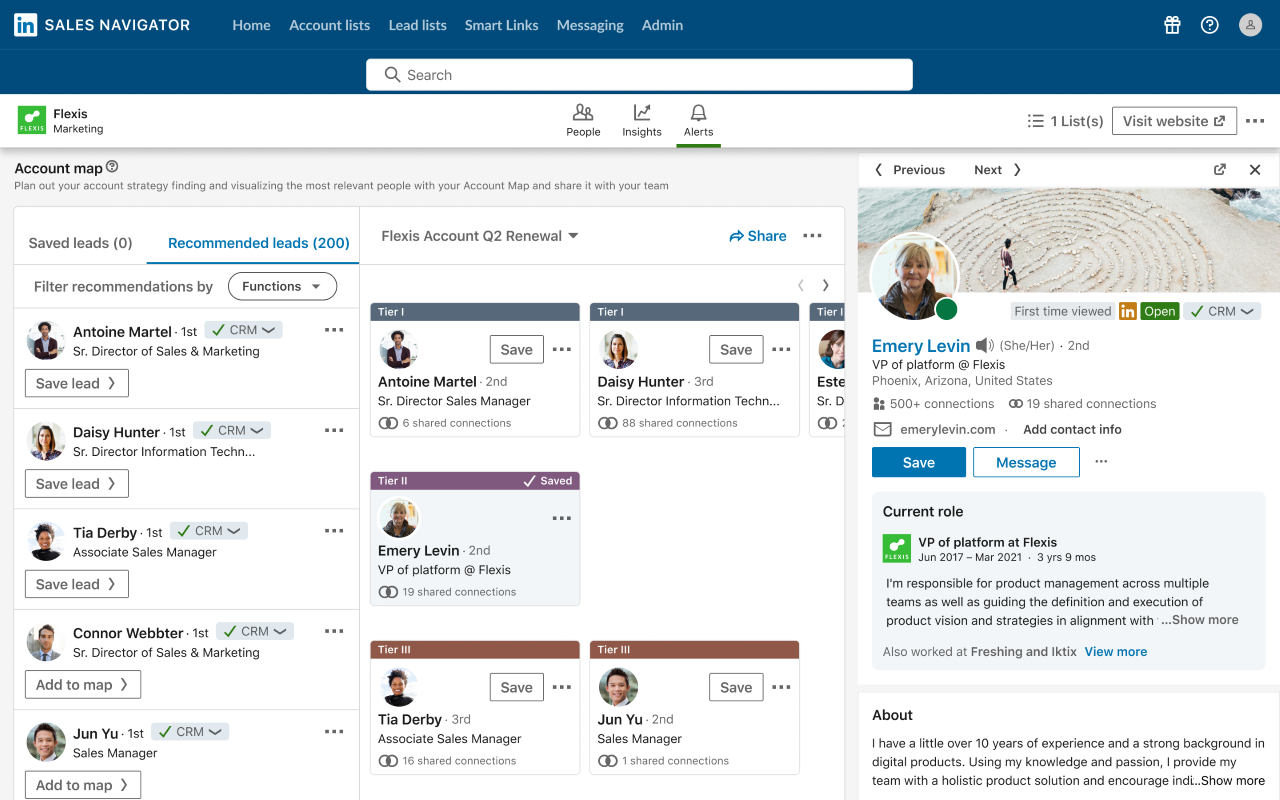Open more options for Jun Yu in leads list
1280x800 pixels.
[334, 732]
